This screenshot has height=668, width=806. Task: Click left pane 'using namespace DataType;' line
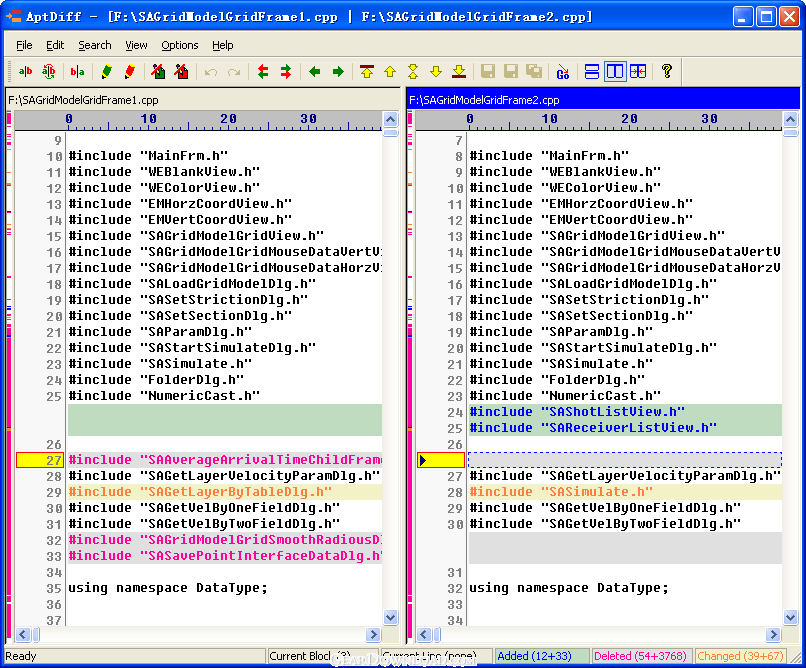coord(168,588)
